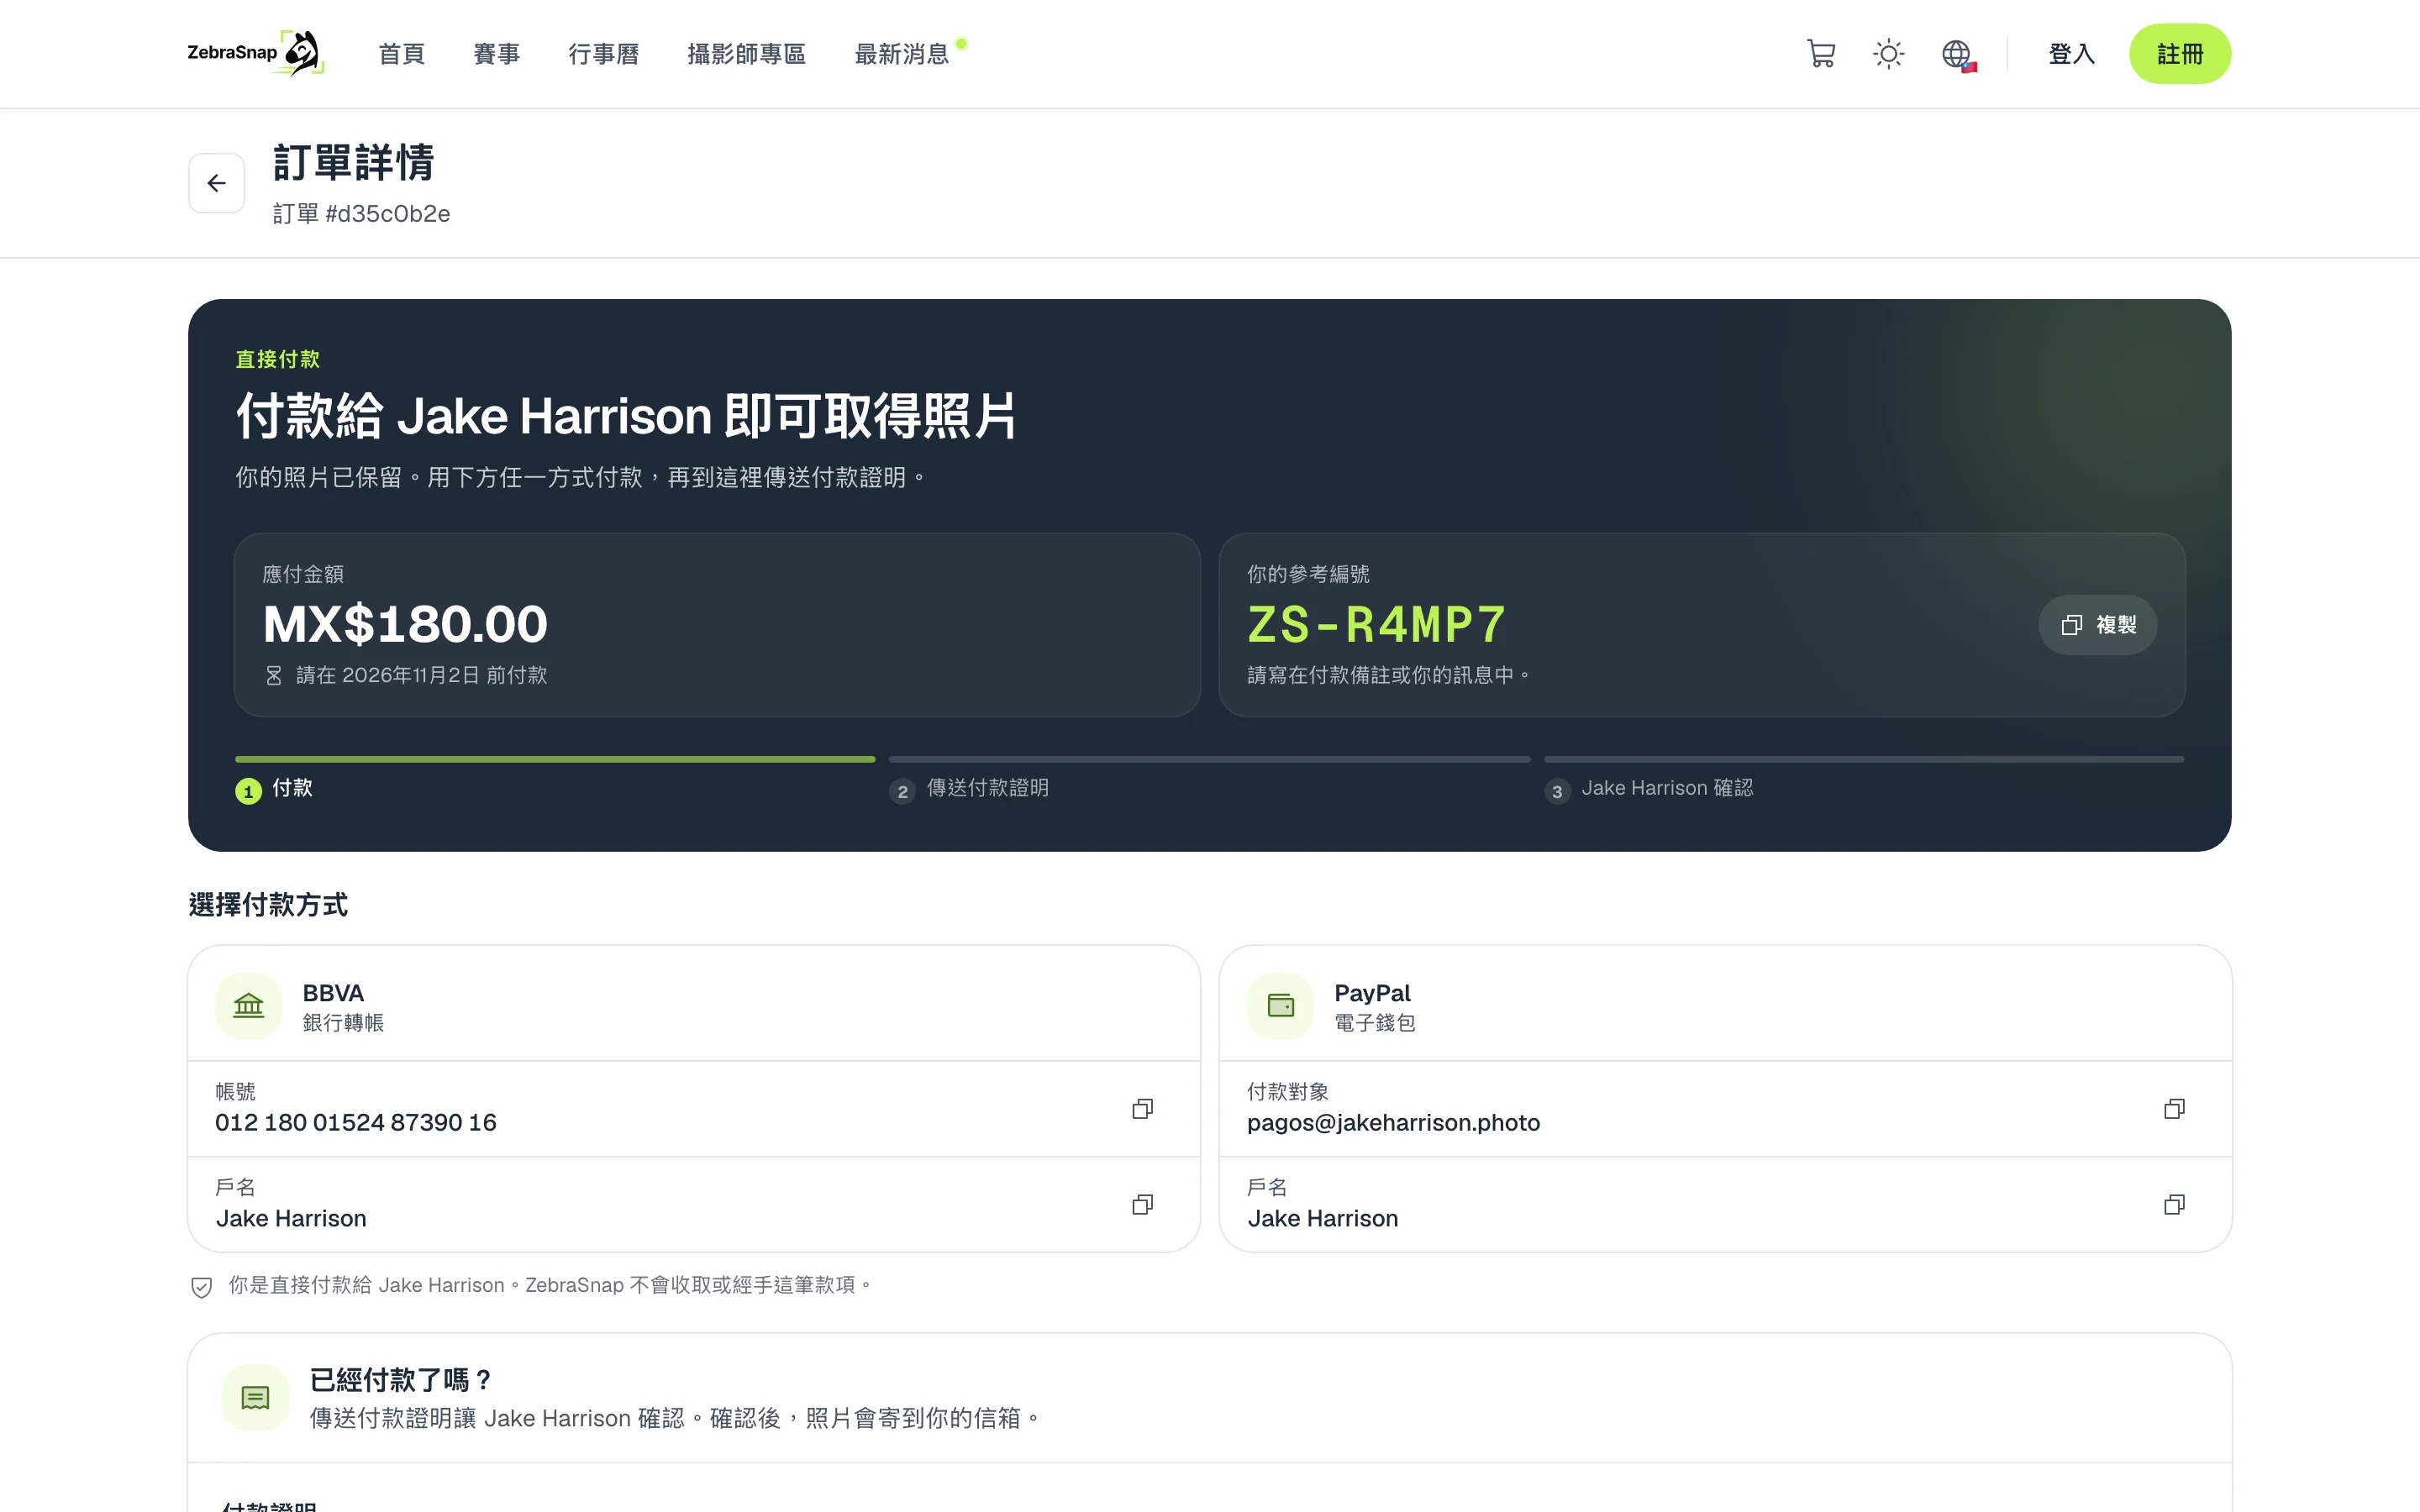Screen dimensions: 2420x1512
Task: Click the email pagos@jakeharrison.photo
Action: pos(1393,1123)
